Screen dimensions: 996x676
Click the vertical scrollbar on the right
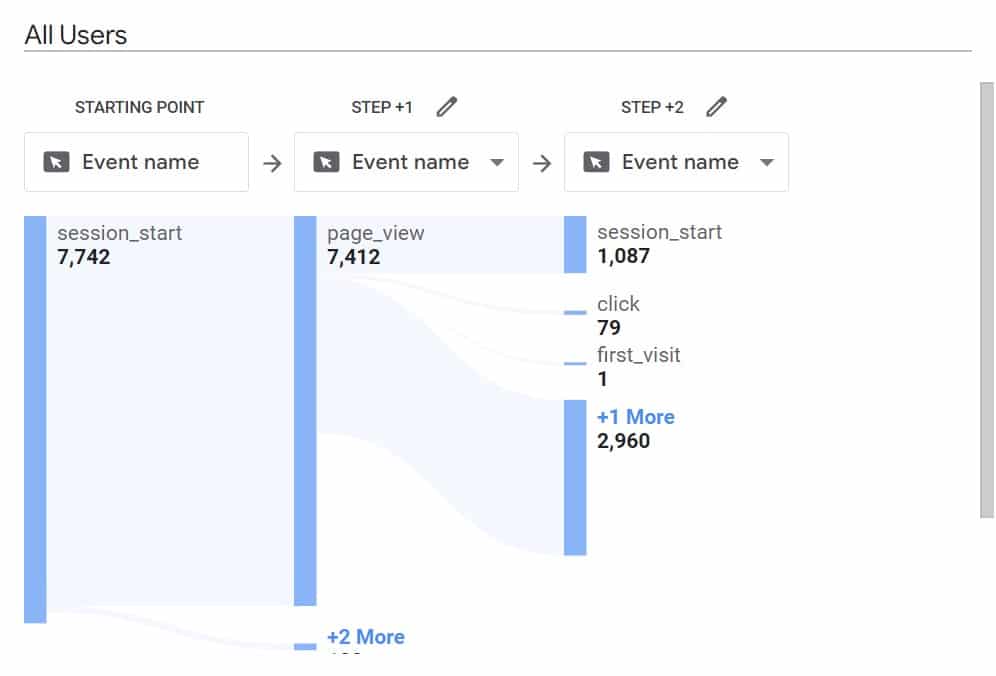986,300
